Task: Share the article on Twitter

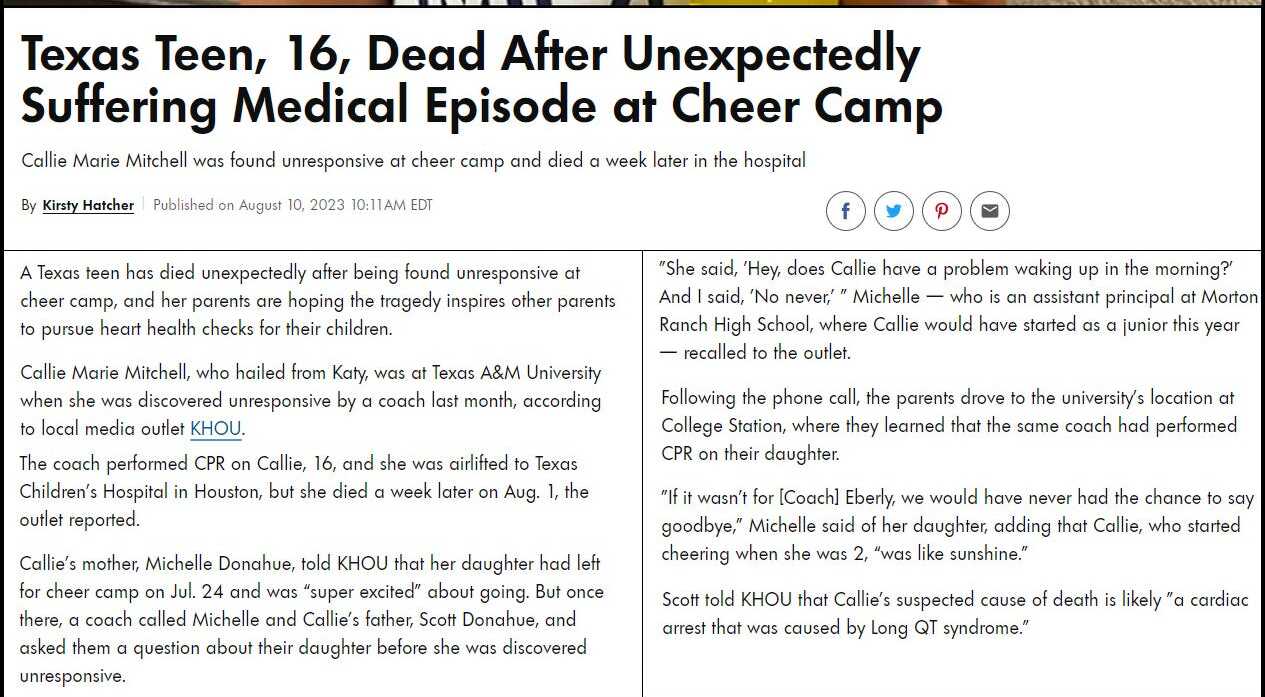Action: coord(893,211)
